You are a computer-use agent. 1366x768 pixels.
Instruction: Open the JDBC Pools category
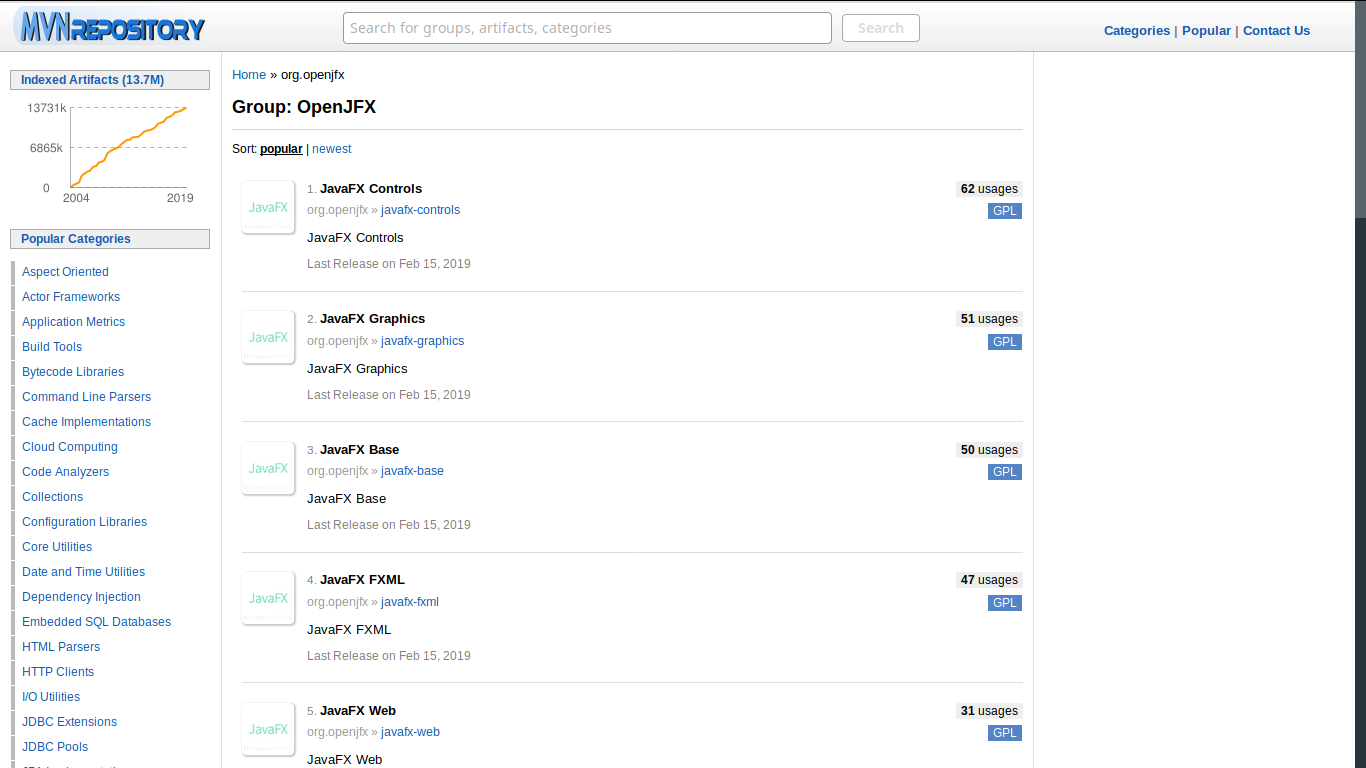coord(55,747)
